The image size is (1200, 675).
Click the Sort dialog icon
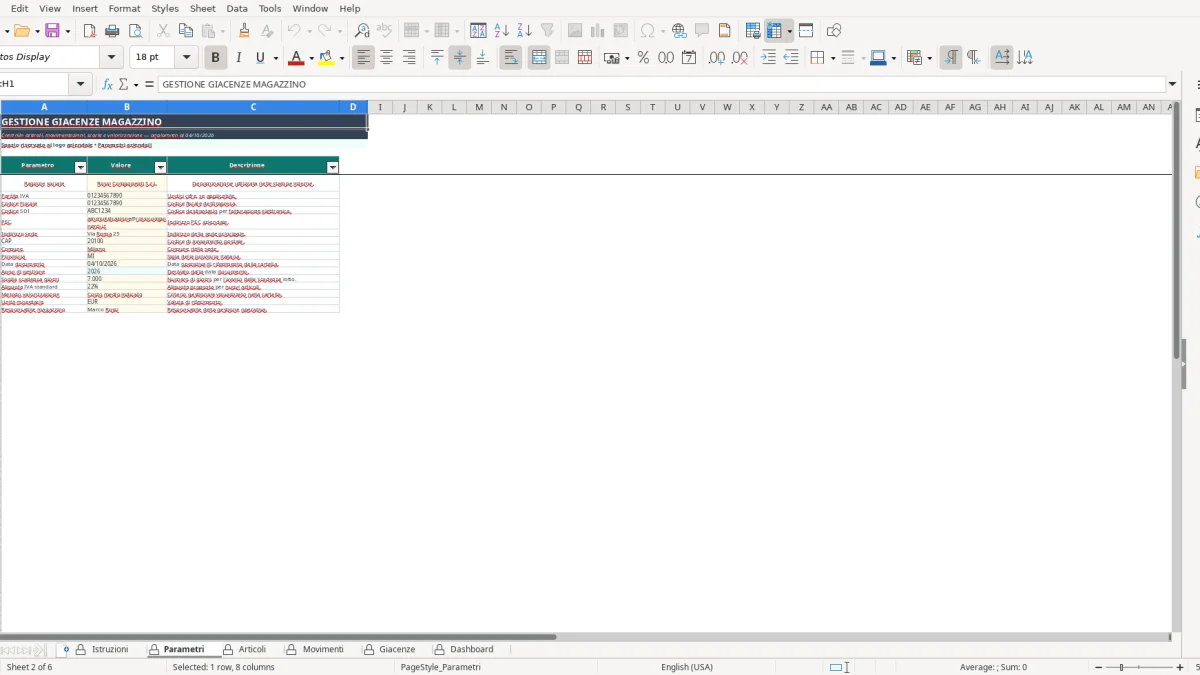click(x=478, y=31)
